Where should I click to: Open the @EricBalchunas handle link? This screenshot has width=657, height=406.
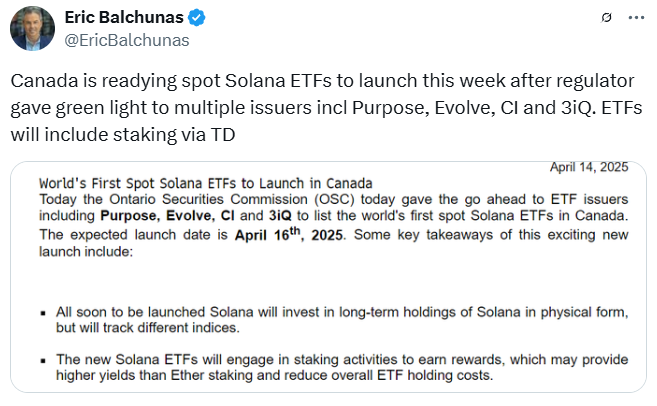pyautogui.click(x=126, y=40)
